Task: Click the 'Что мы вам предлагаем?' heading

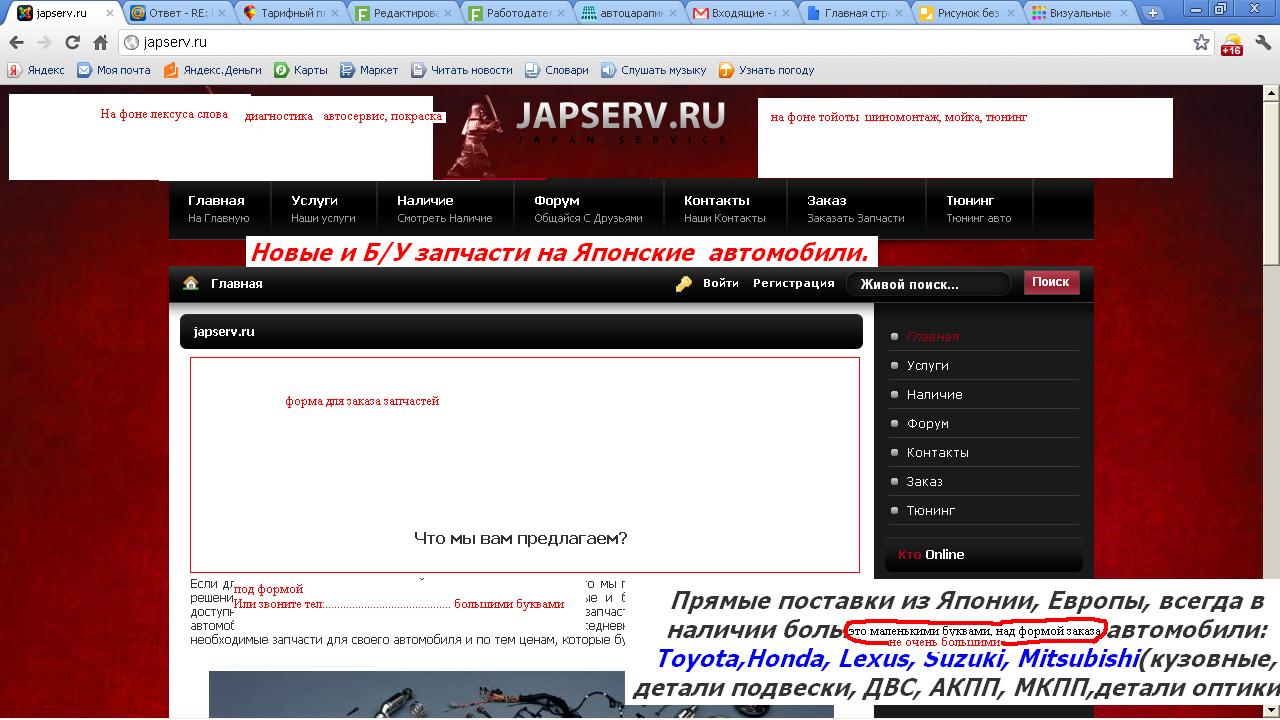Action: (x=521, y=538)
